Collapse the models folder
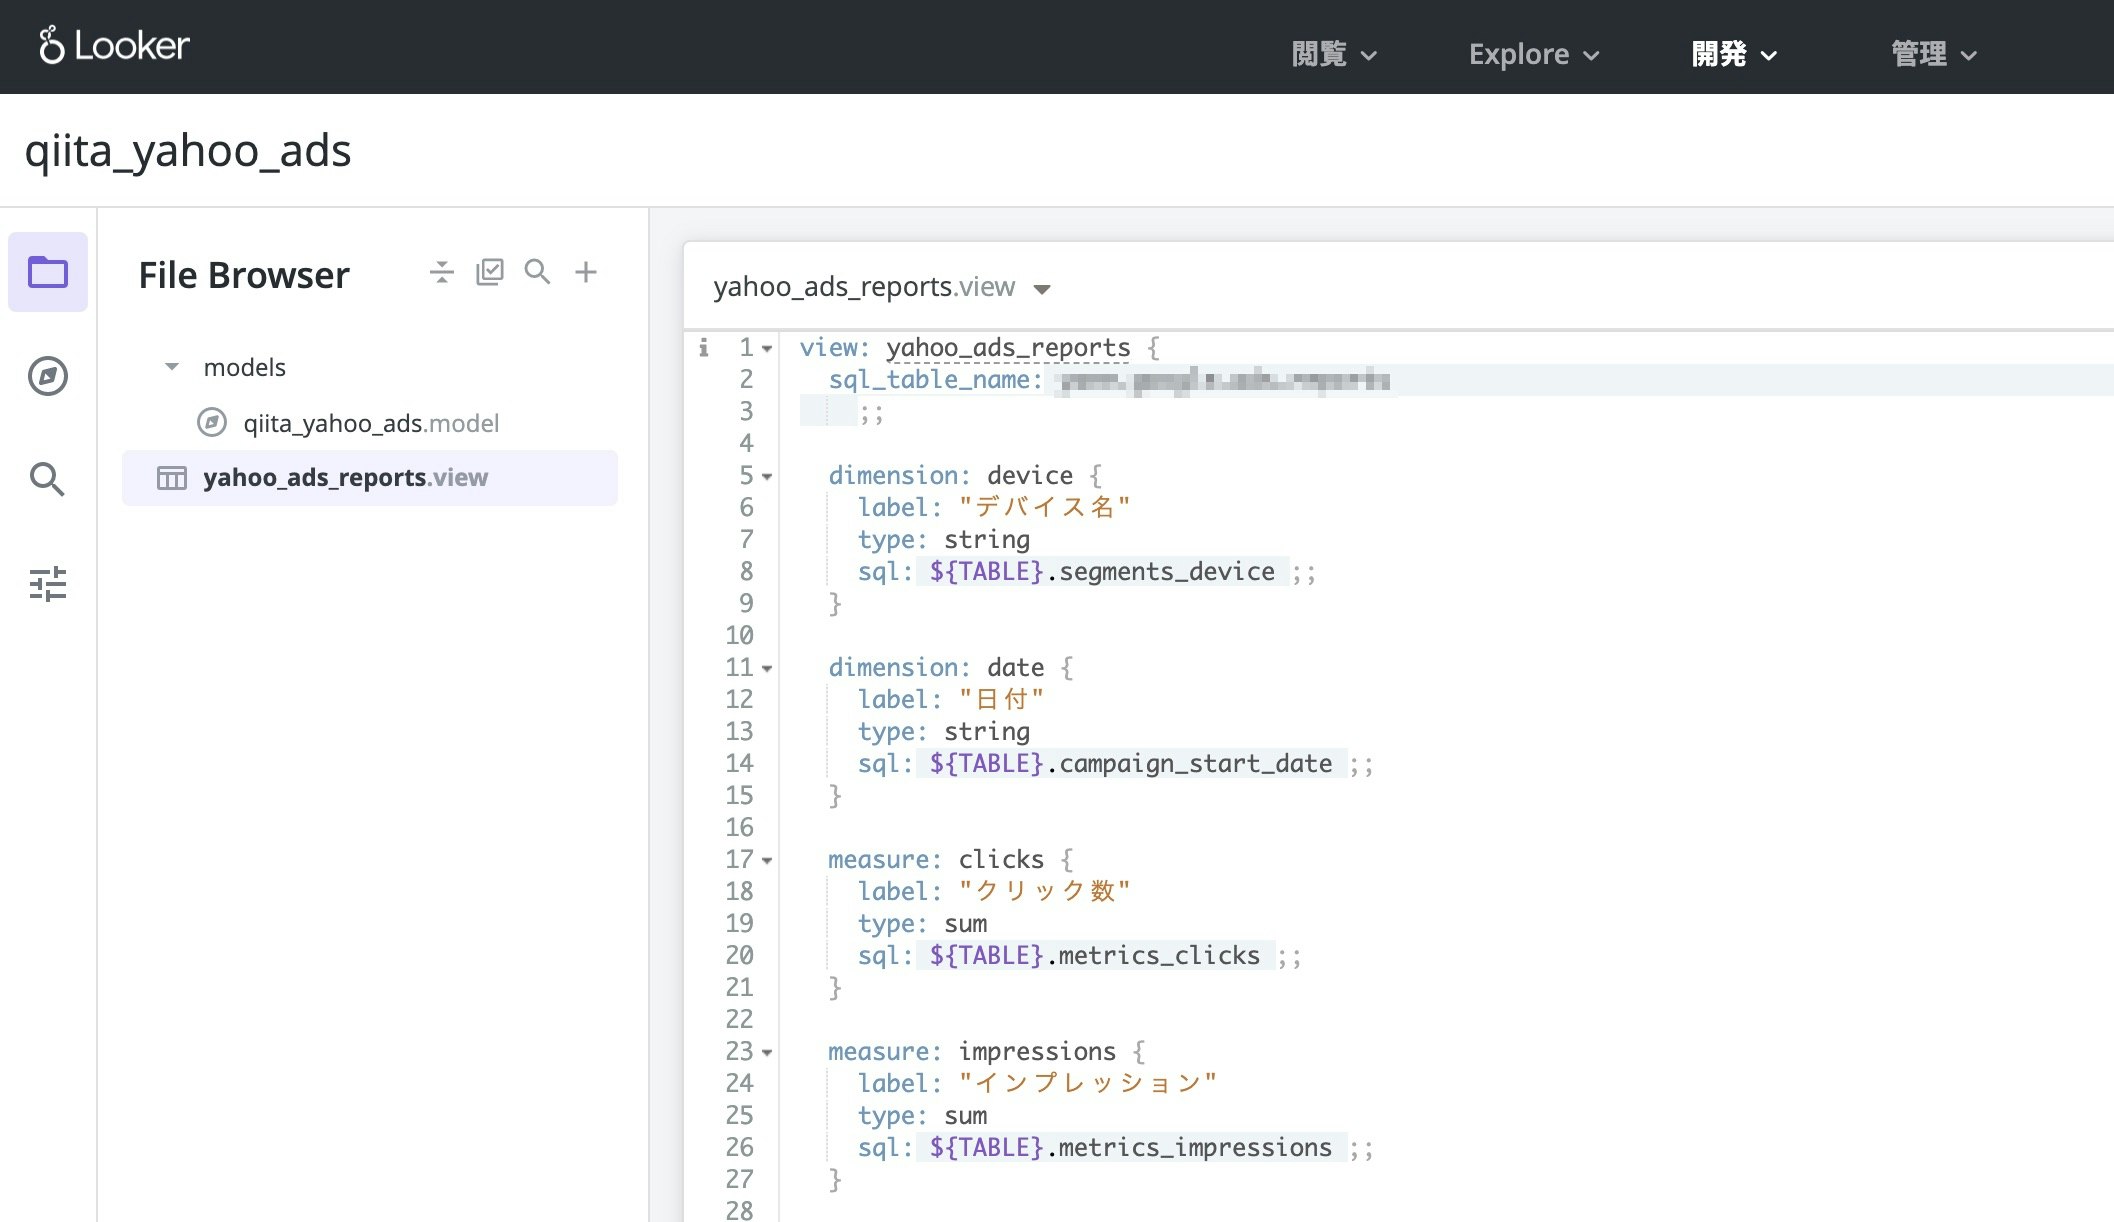2114x1222 pixels. [x=172, y=367]
